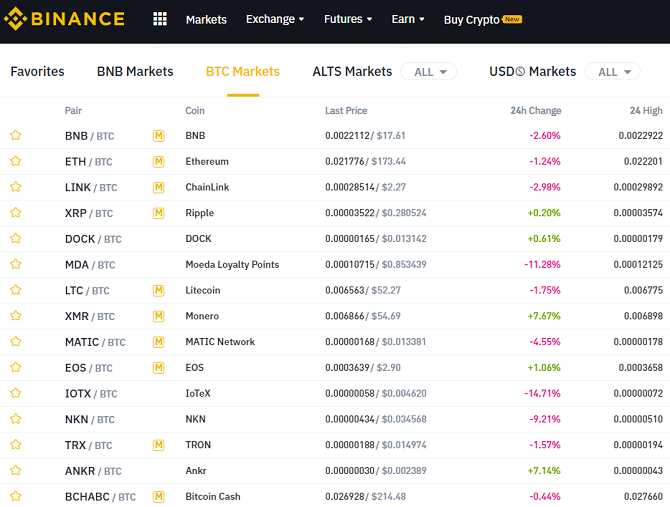This screenshot has width=670, height=507.
Task: Click the MATIC Network coin name
Action: coord(220,342)
